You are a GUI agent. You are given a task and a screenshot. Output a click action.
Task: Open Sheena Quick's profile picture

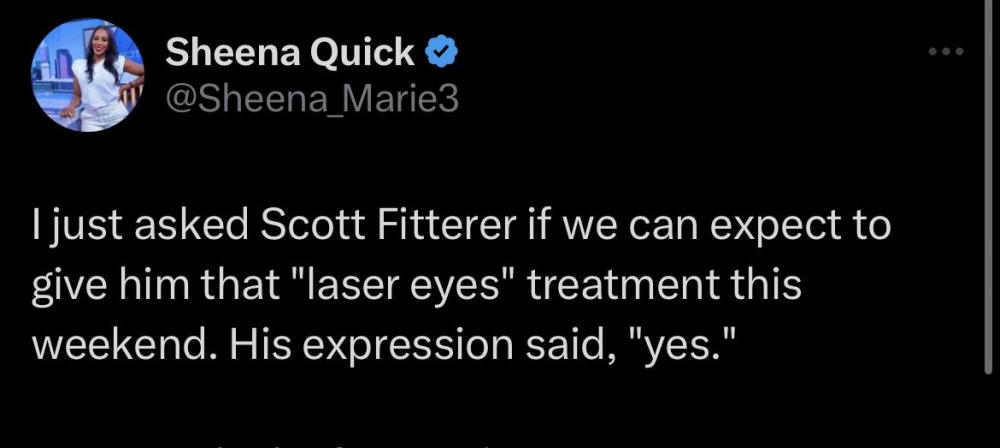[87, 77]
